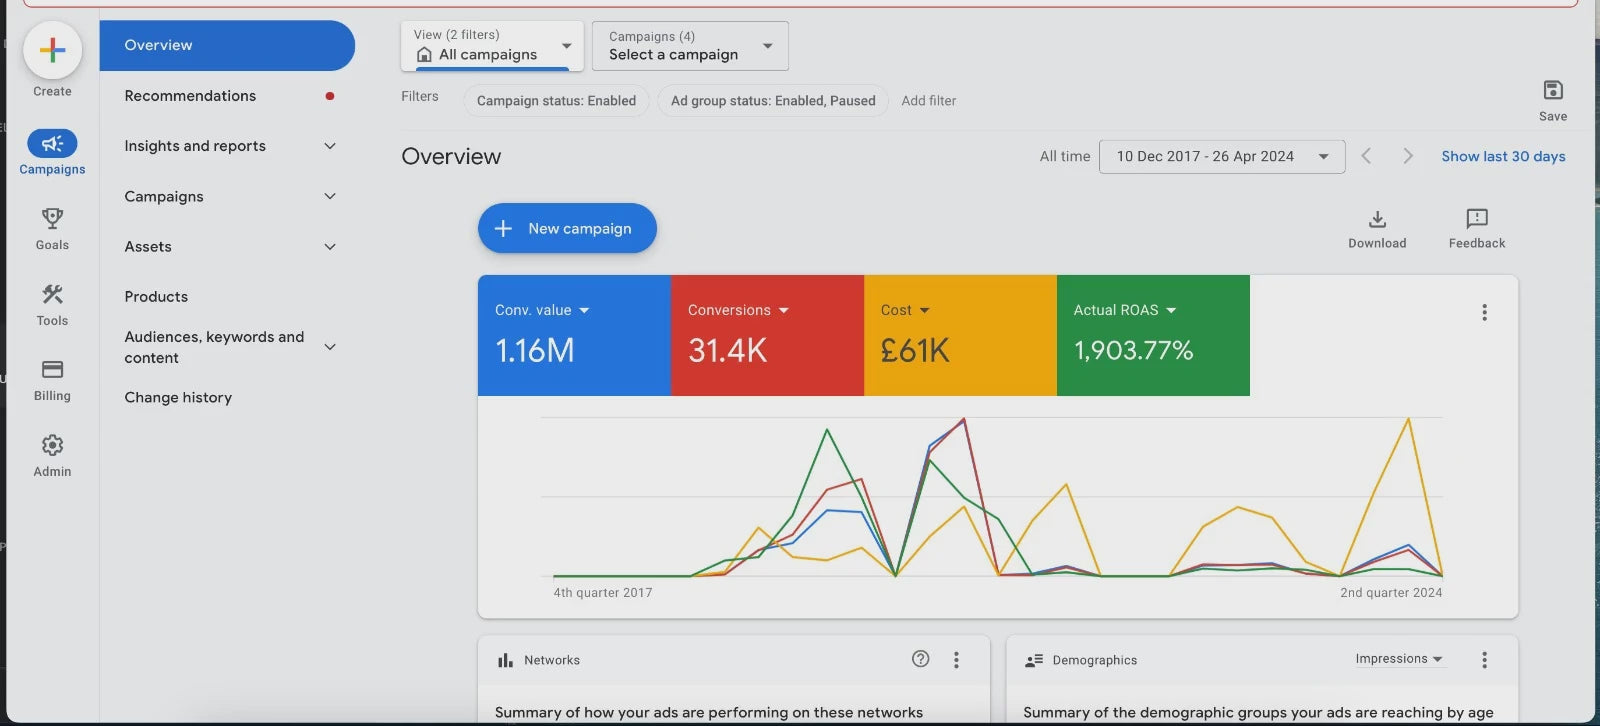Expand the Assets section
1600x726 pixels.
pos(330,247)
